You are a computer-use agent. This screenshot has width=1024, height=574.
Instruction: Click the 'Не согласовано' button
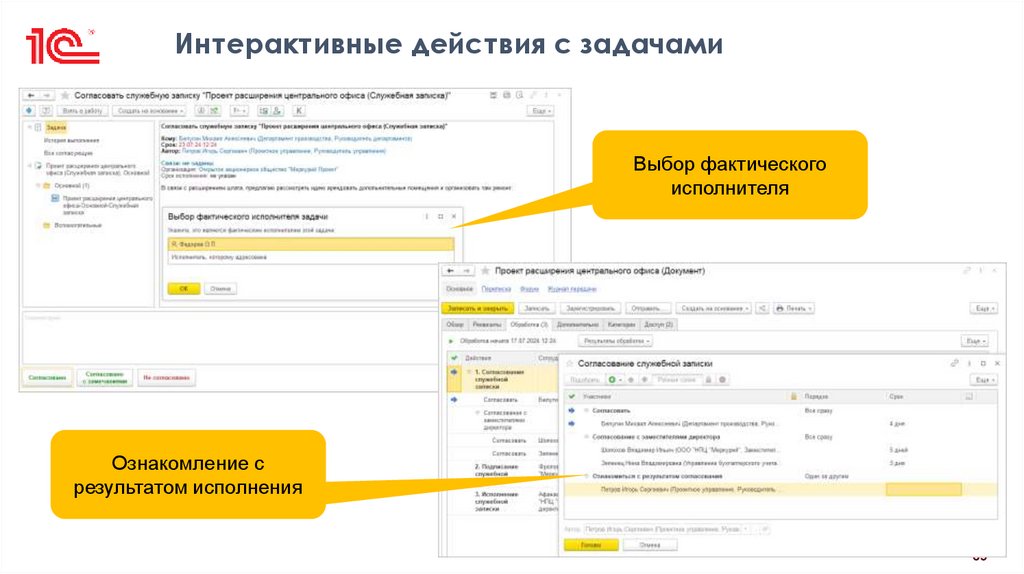(x=167, y=377)
